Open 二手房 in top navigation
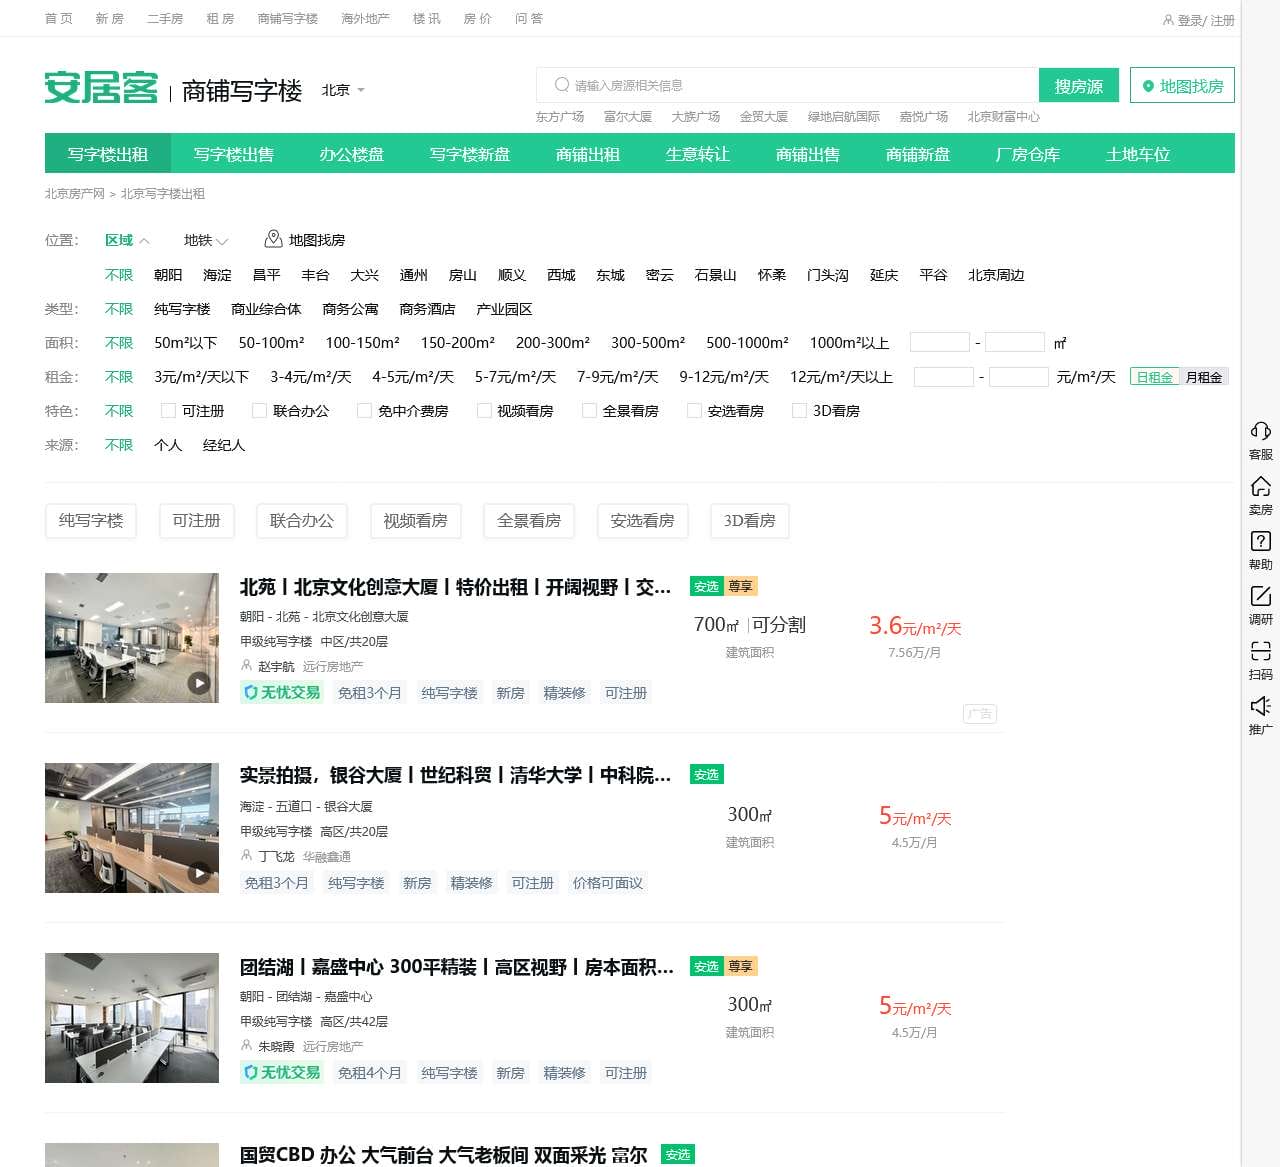Viewport: 1280px width, 1167px height. coord(165,18)
